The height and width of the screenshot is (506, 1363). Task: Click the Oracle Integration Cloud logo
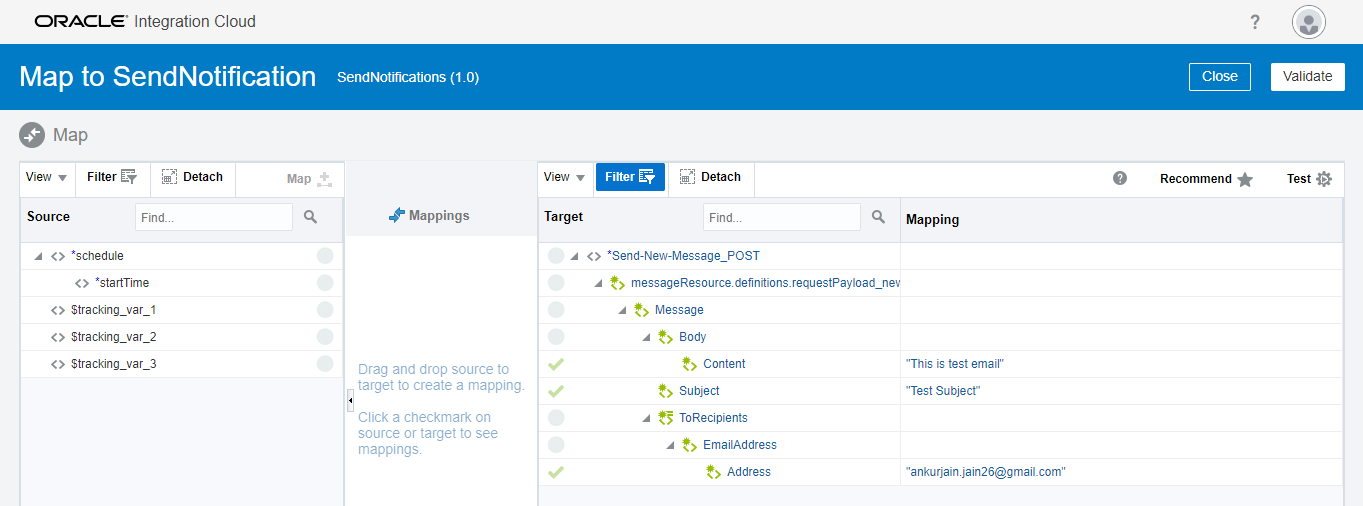pyautogui.click(x=145, y=21)
